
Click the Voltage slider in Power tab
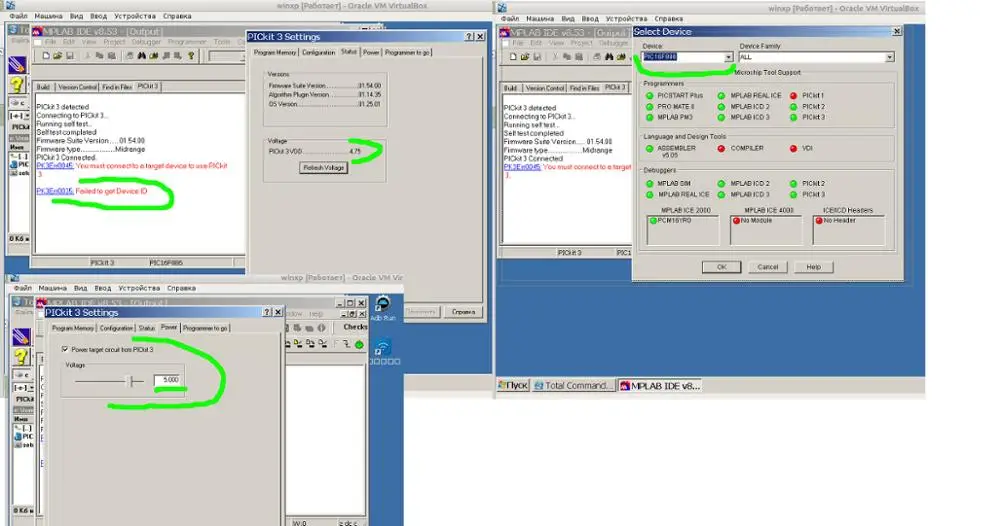click(x=108, y=381)
